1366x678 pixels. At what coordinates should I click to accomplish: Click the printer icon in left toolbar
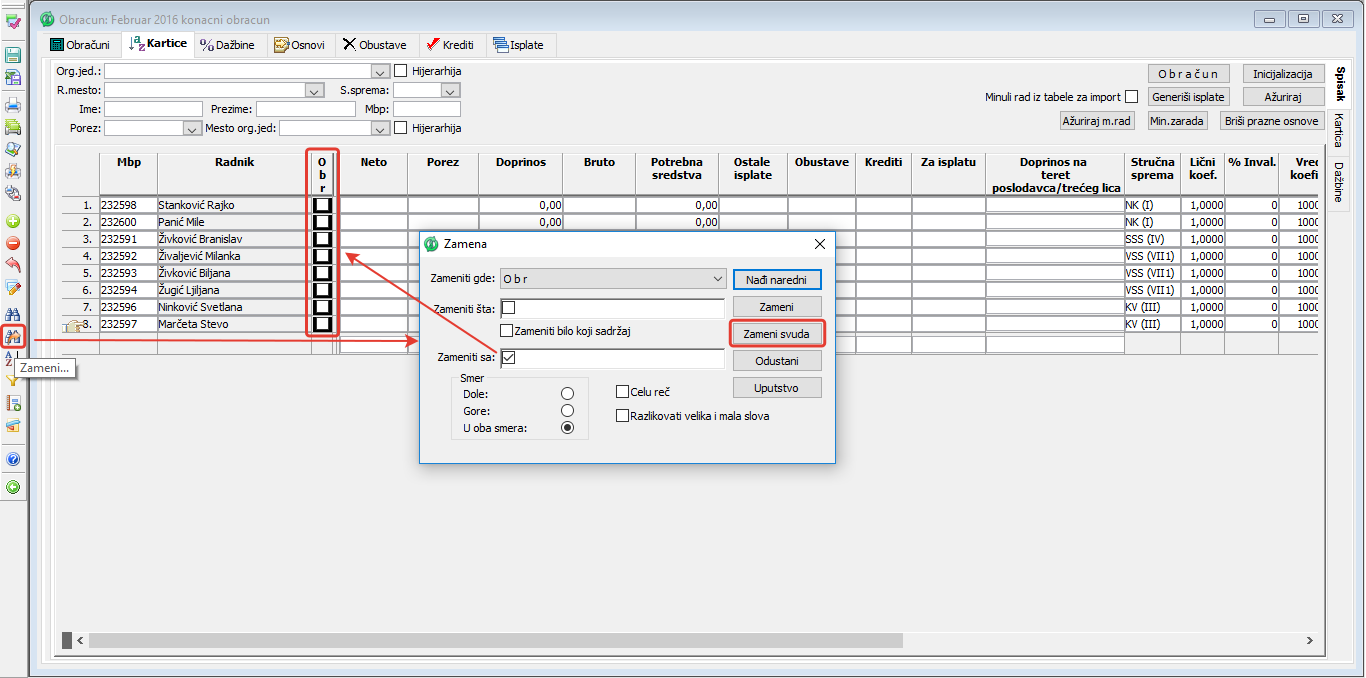click(x=13, y=105)
